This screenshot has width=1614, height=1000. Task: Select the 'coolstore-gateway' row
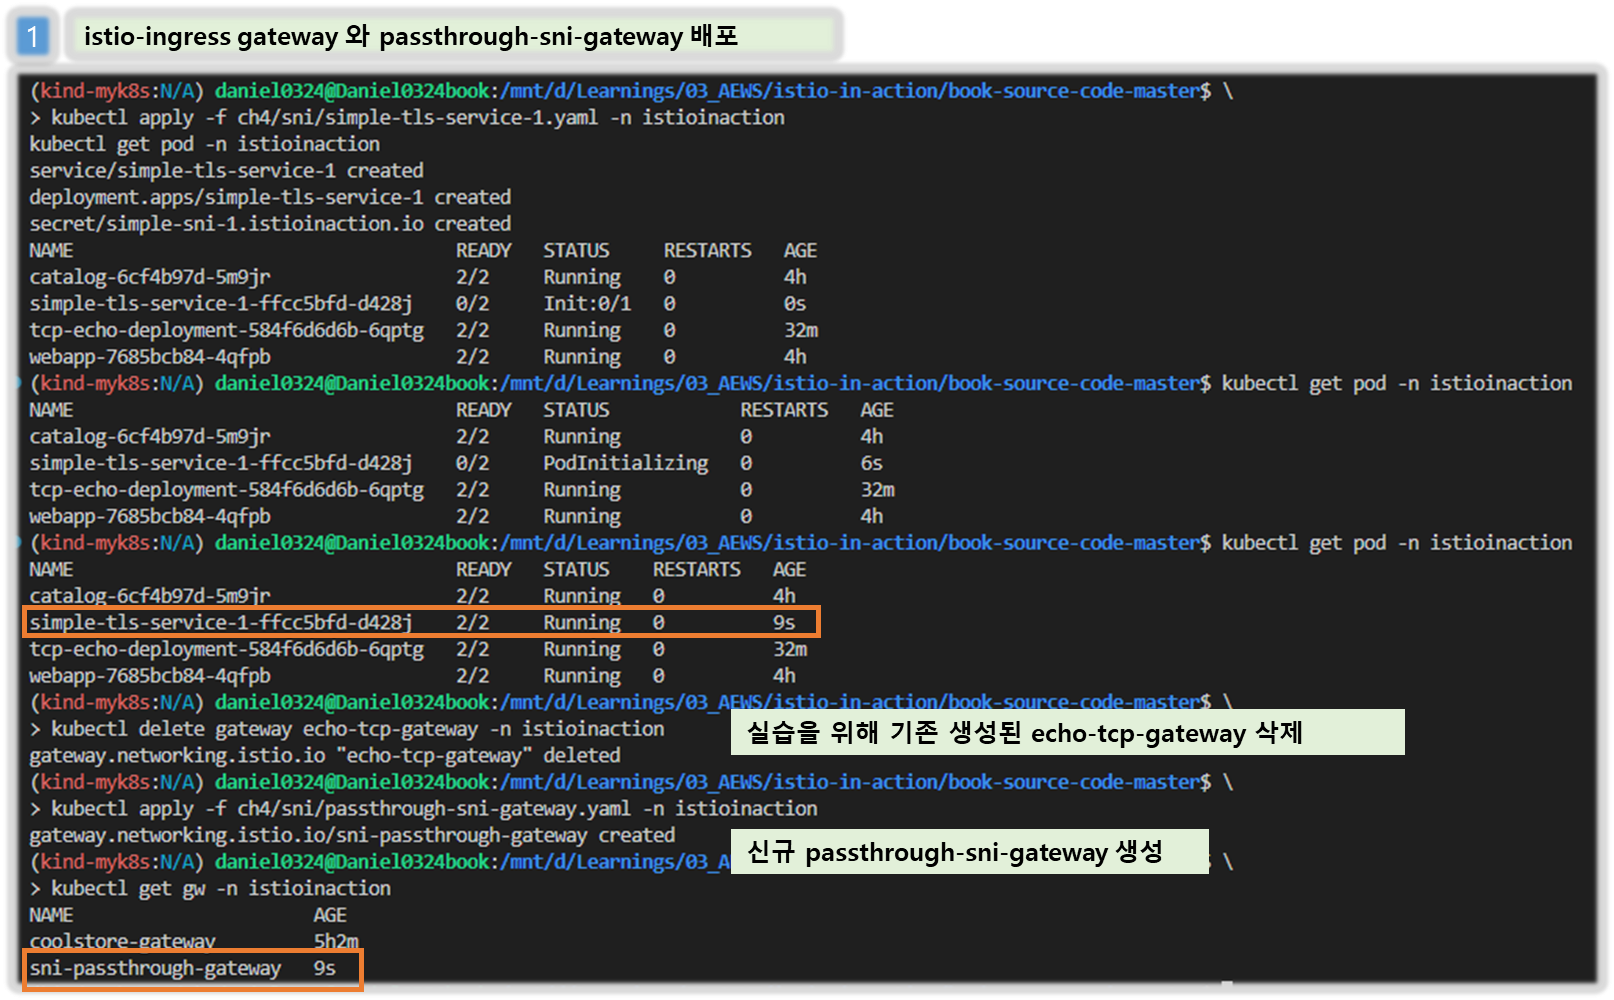pos(194,941)
